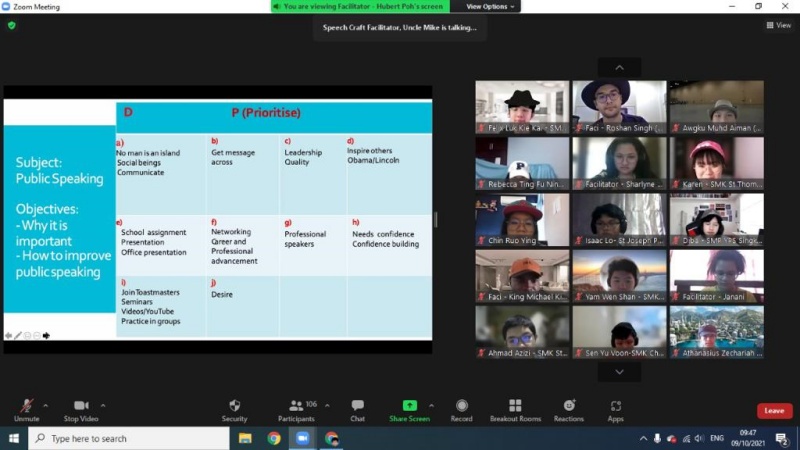Viewport: 800px width, 450px height.
Task: Select Faci - King Michael video tile
Action: 522,276
